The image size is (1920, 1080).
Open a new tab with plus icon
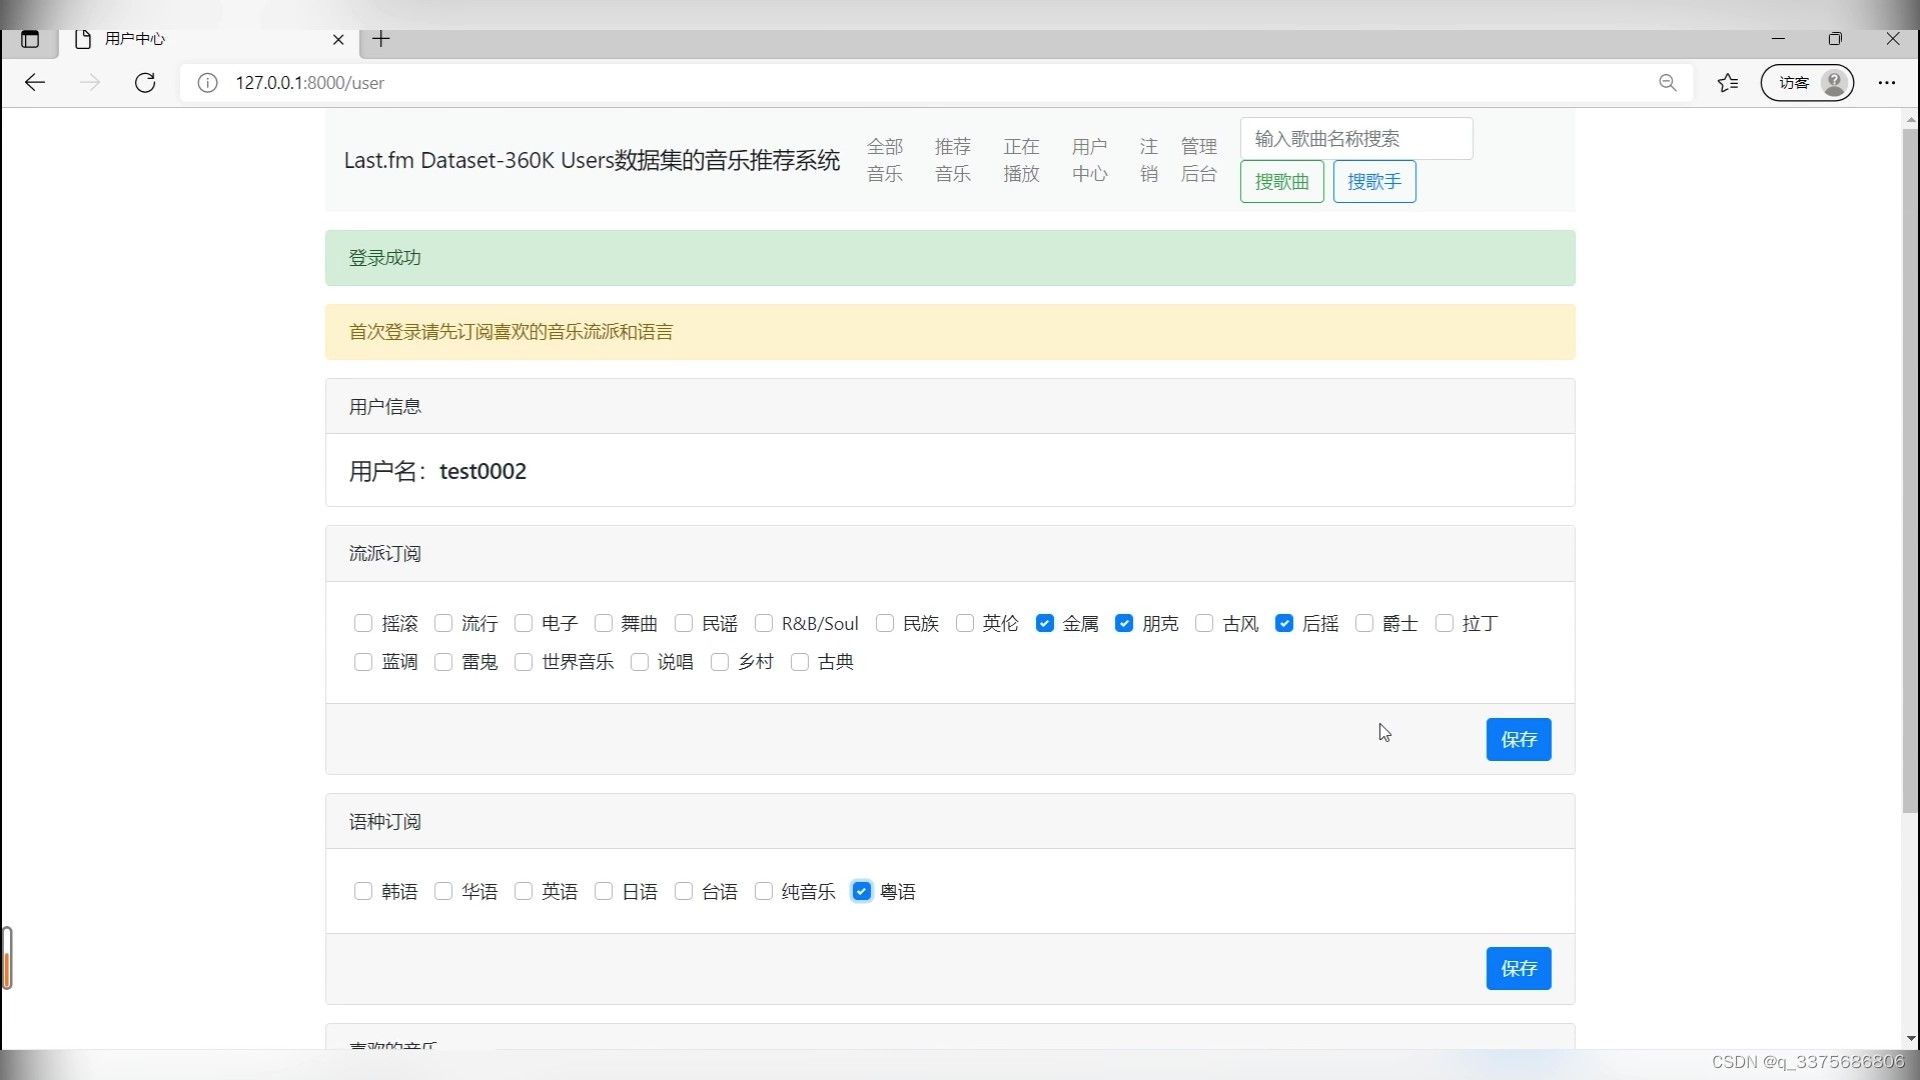click(381, 39)
